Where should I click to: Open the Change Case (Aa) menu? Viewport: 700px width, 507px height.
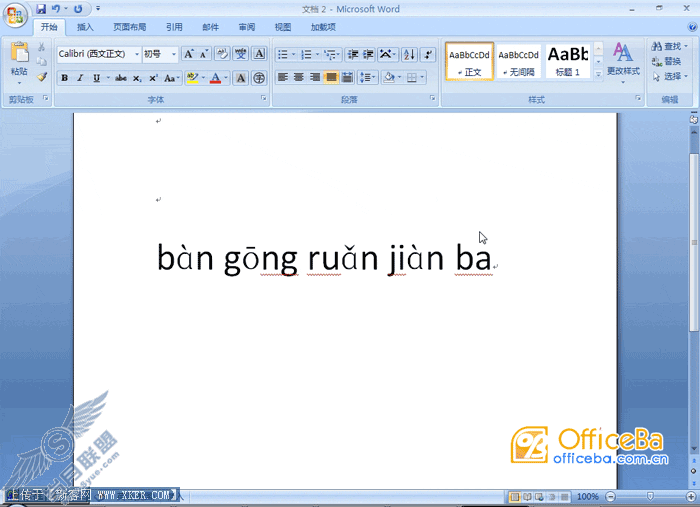[x=171, y=78]
